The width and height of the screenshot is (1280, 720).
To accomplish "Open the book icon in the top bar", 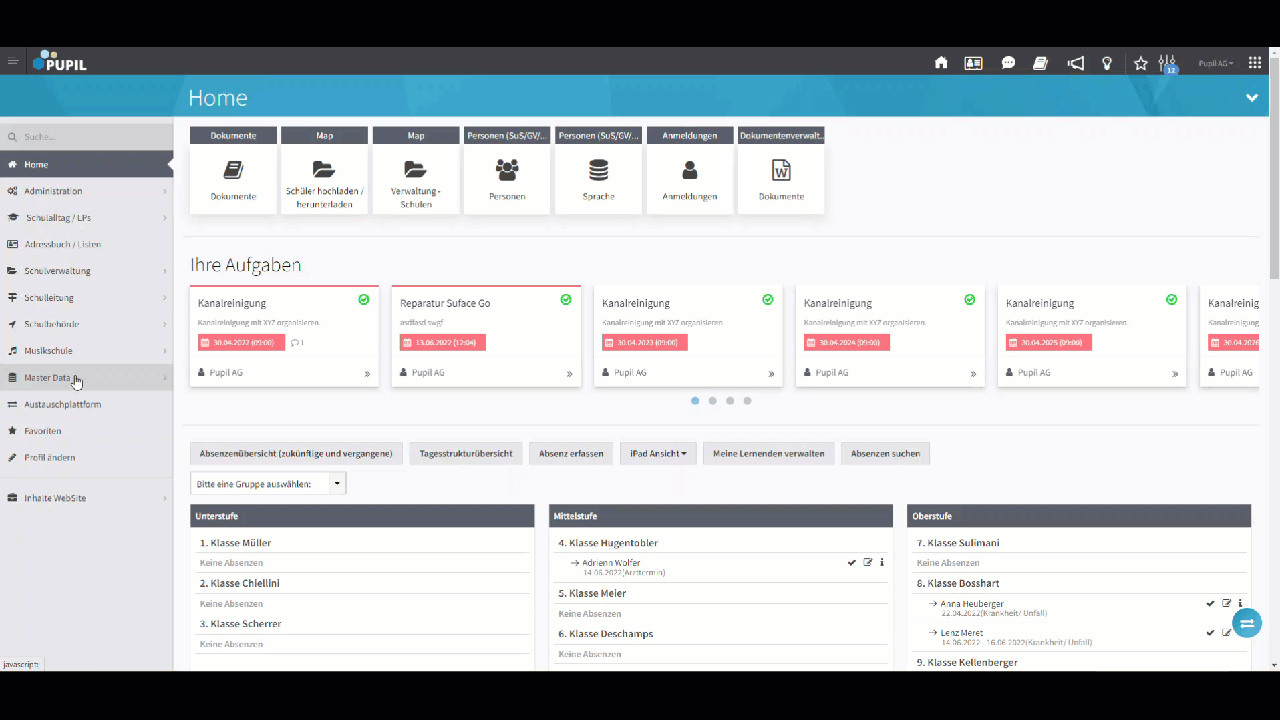I will [1040, 62].
